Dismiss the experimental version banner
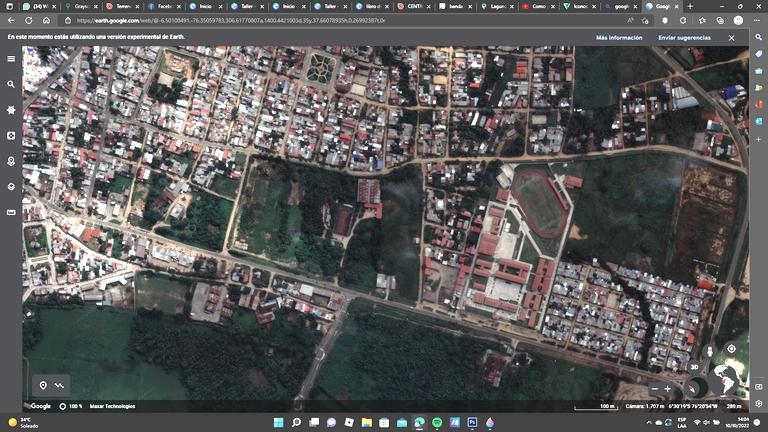The height and width of the screenshot is (432, 768). (731, 37)
